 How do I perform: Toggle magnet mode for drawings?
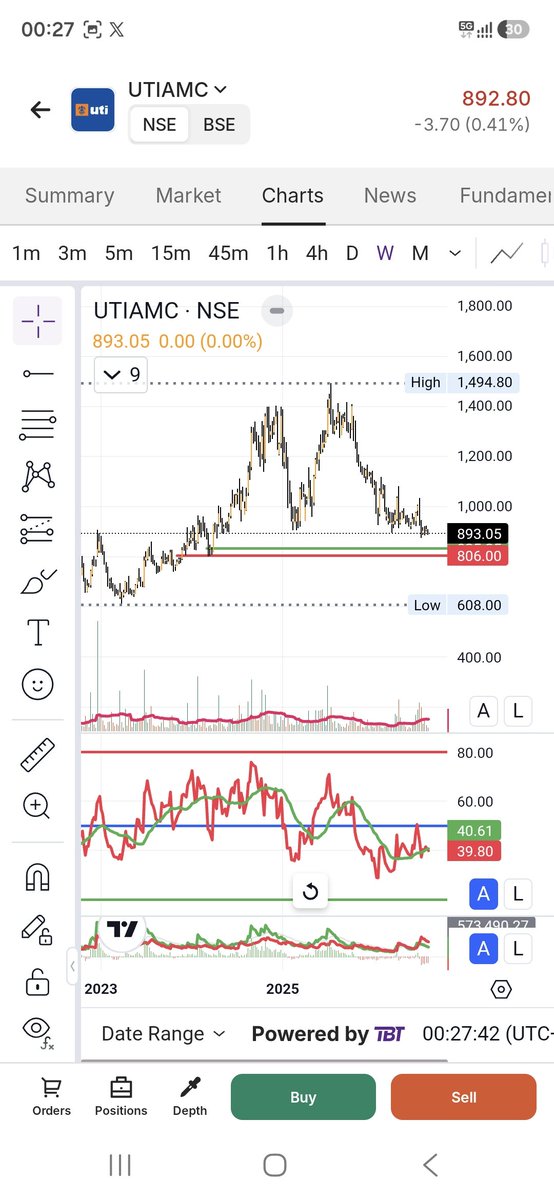(x=38, y=877)
